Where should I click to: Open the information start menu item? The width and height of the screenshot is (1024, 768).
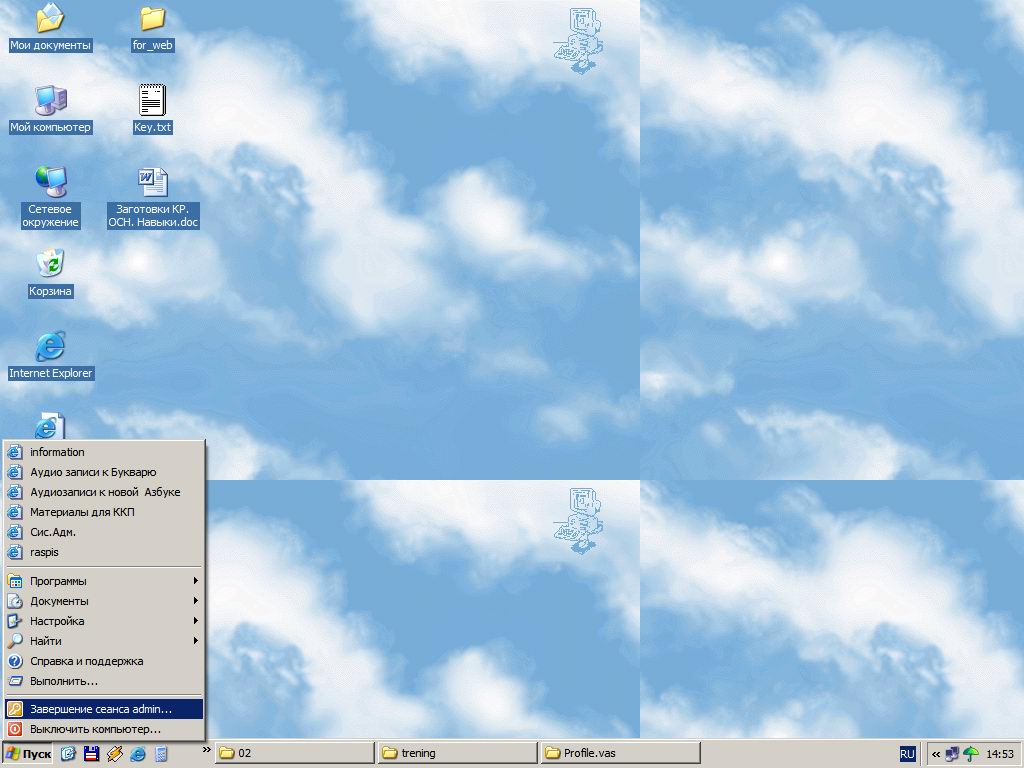coord(104,452)
